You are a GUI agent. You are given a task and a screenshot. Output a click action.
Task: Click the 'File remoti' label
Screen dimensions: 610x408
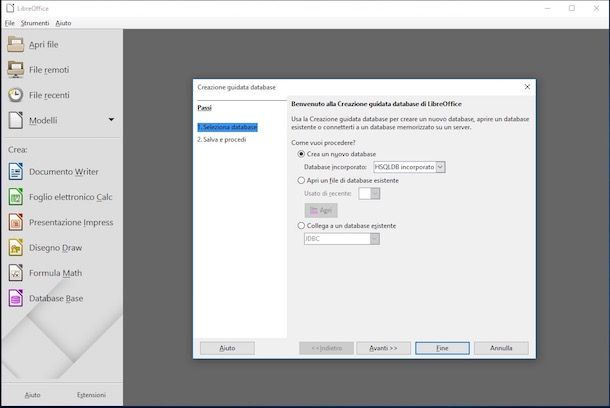[x=49, y=70]
